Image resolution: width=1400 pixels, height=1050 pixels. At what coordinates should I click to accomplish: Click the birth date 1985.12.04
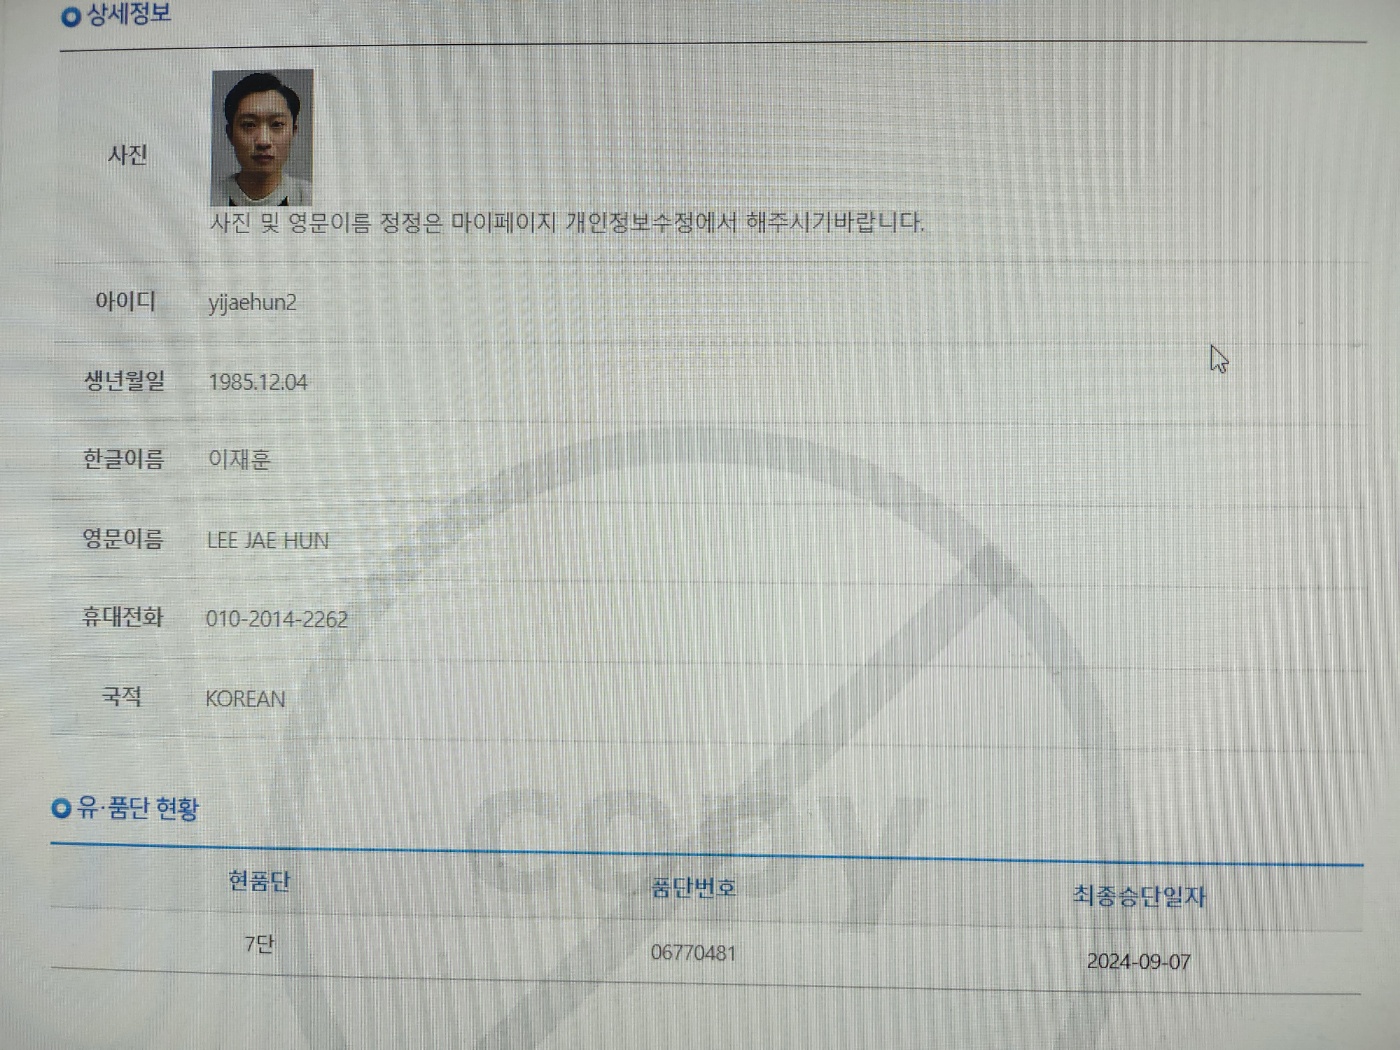tap(258, 382)
